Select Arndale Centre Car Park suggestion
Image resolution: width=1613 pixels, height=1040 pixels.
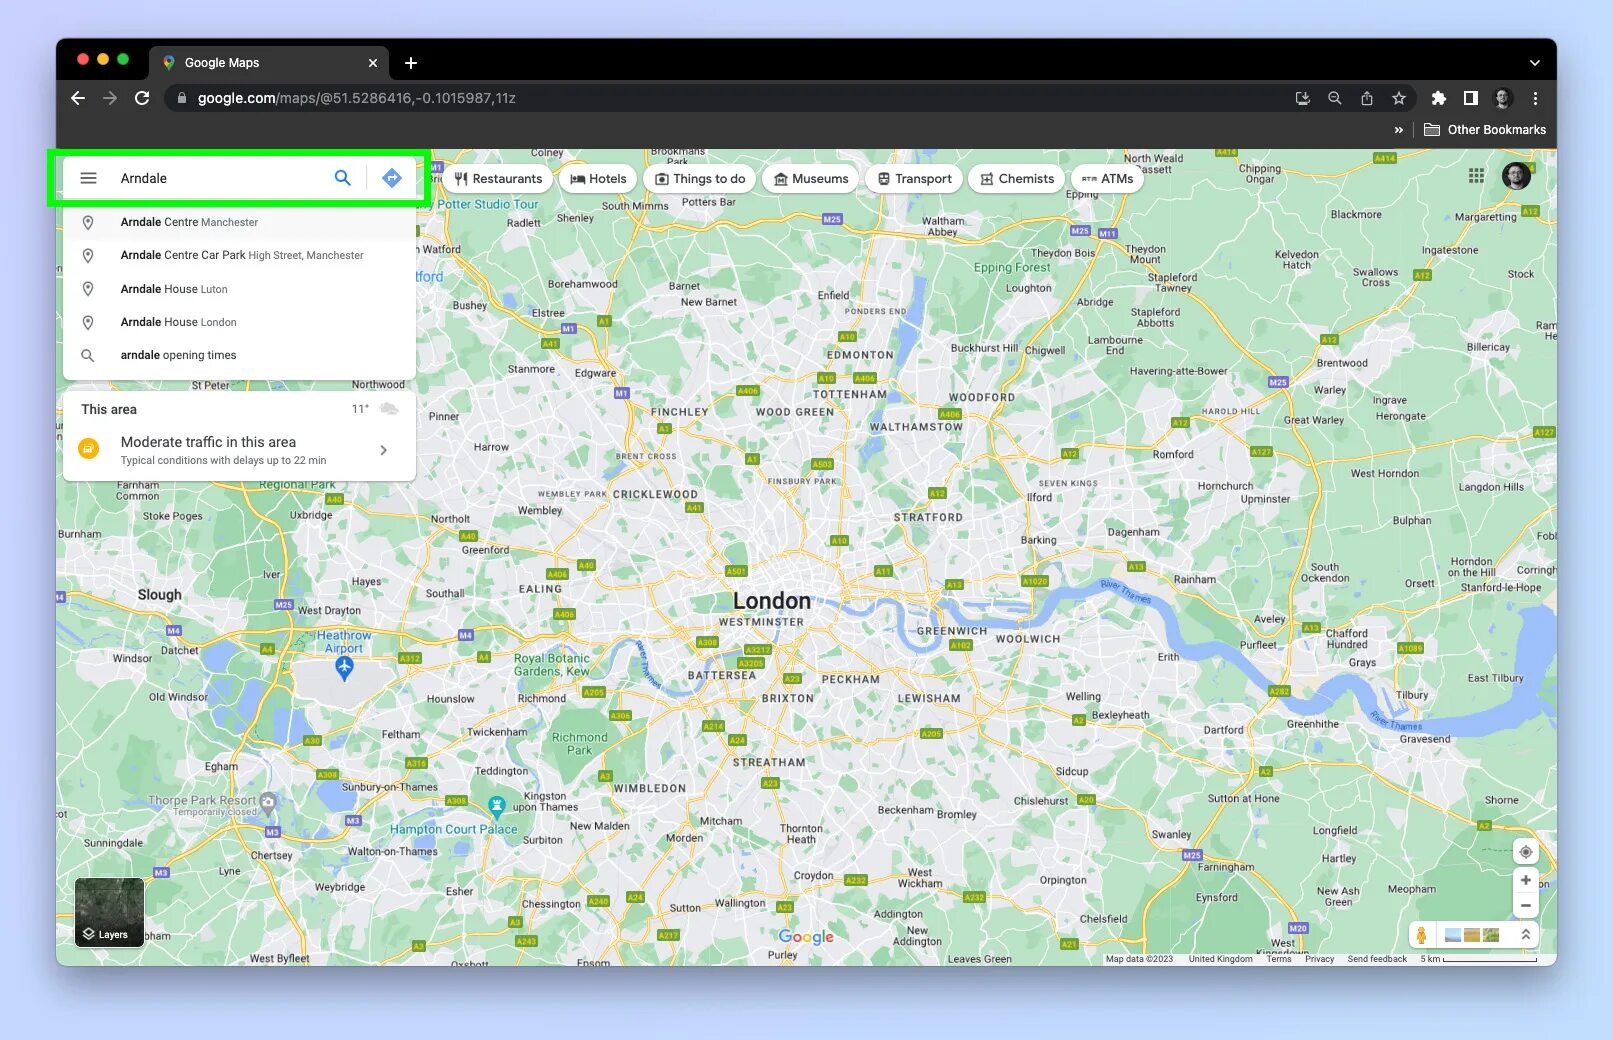click(x=239, y=255)
